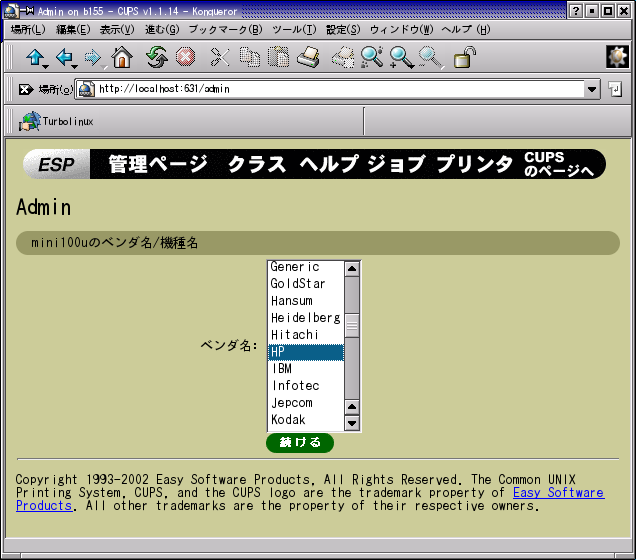Click the Forward arrow toolbar icon
The image size is (636, 560).
[93, 57]
